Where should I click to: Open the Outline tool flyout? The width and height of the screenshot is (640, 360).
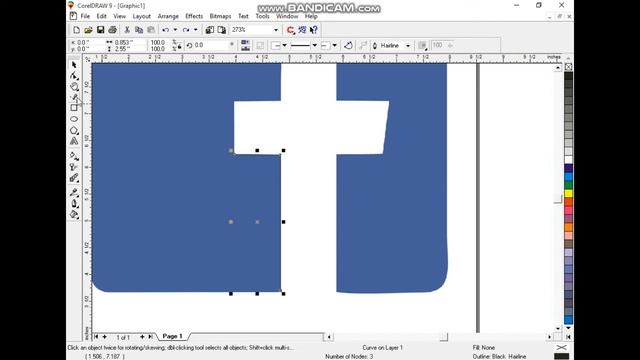pos(74,203)
